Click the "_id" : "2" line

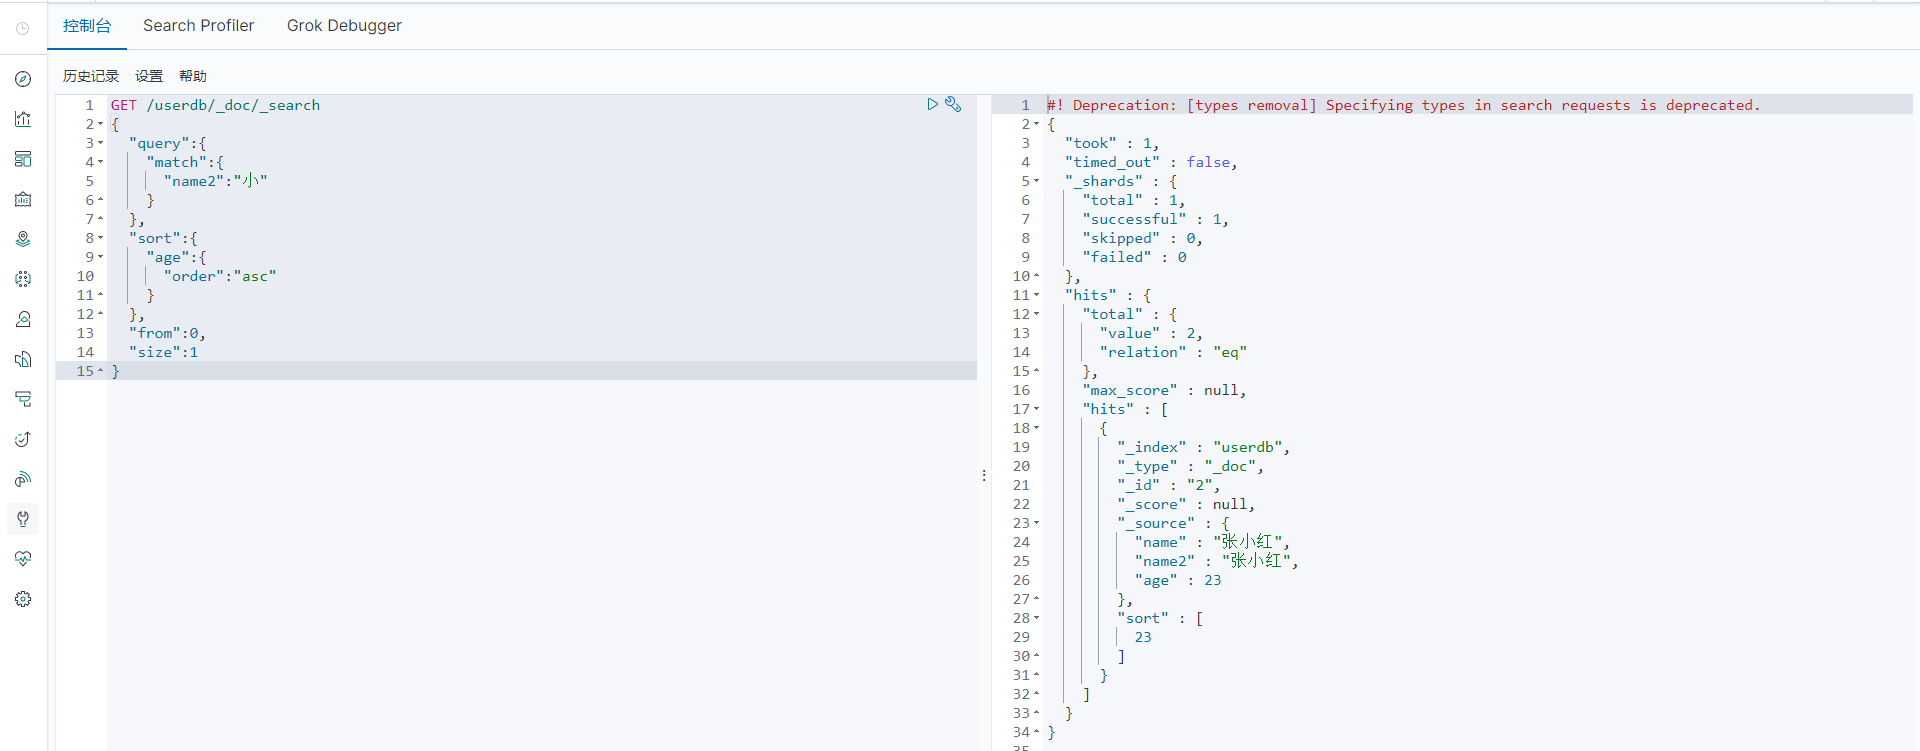pos(1169,485)
